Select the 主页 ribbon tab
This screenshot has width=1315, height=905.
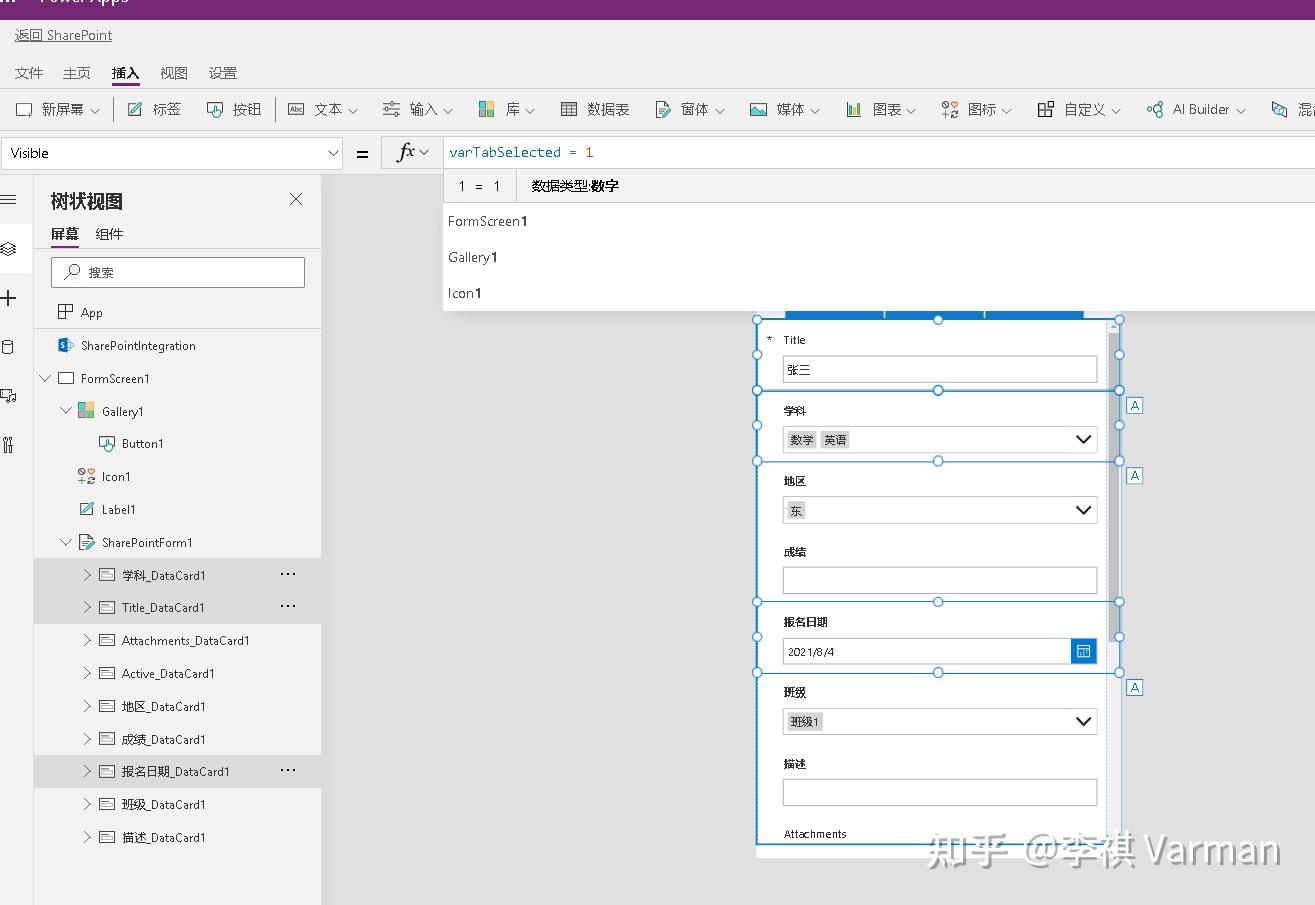coord(76,72)
